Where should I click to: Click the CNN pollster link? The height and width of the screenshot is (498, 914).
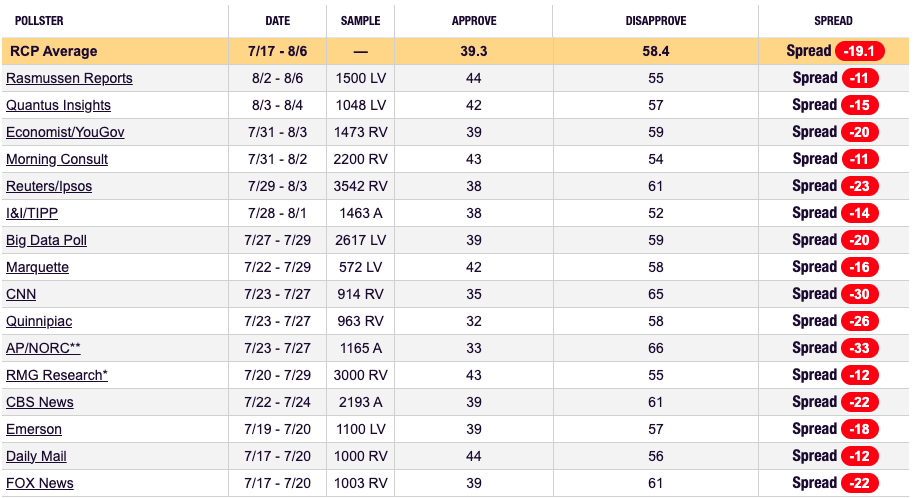click(x=21, y=294)
